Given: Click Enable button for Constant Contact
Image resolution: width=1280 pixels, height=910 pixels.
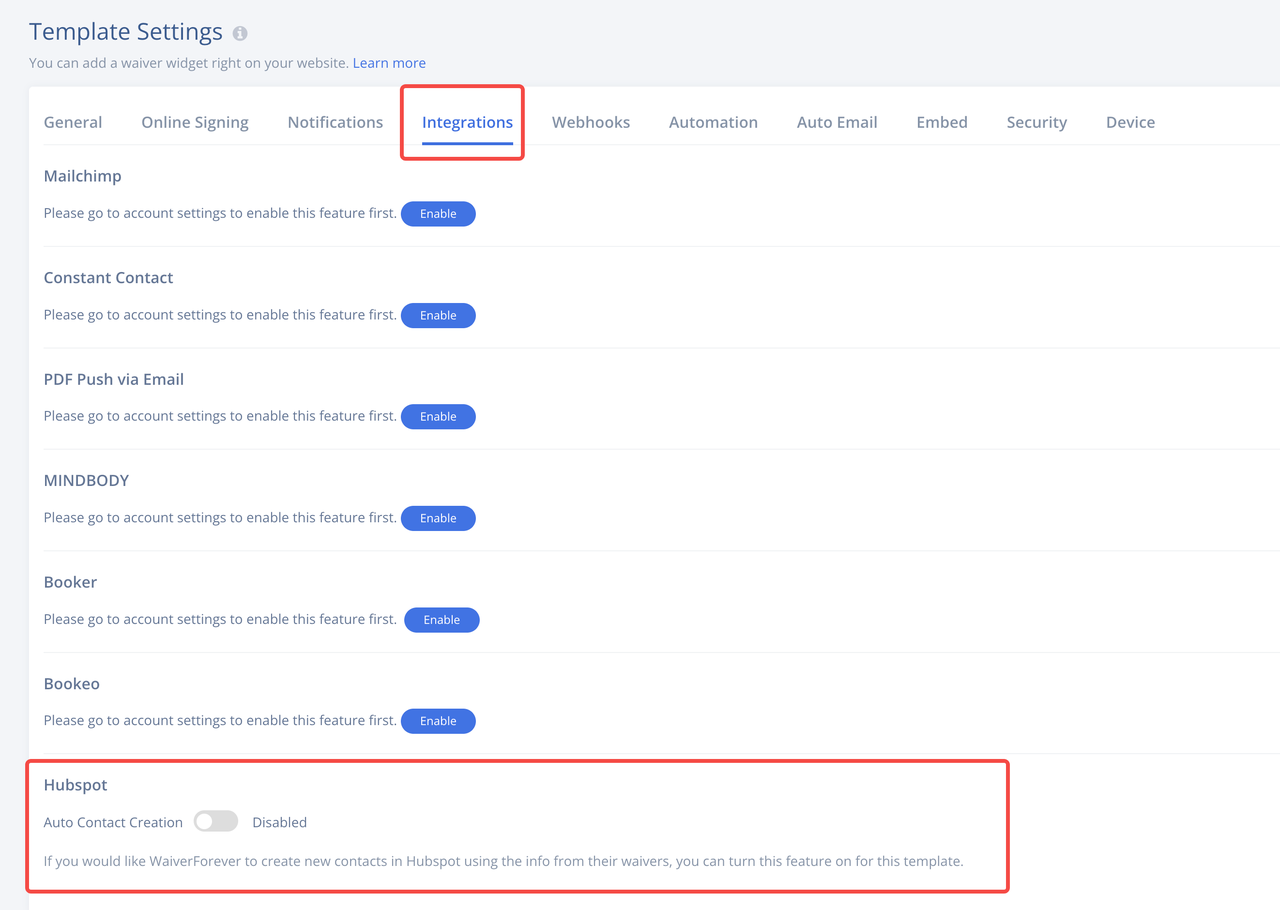Looking at the screenshot, I should [x=438, y=315].
